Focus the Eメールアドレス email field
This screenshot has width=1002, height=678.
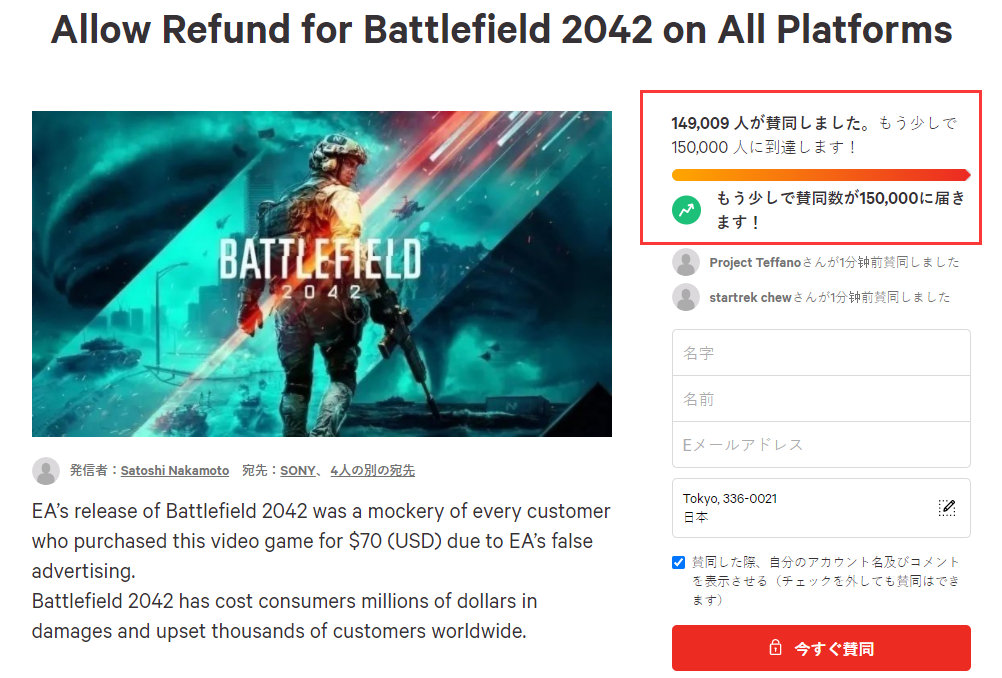[x=820, y=445]
